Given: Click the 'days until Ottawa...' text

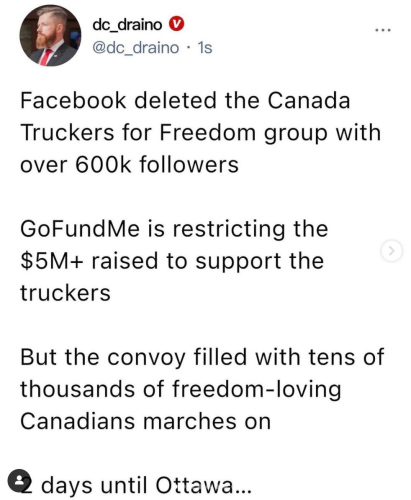Looking at the screenshot, I should click(x=146, y=485).
